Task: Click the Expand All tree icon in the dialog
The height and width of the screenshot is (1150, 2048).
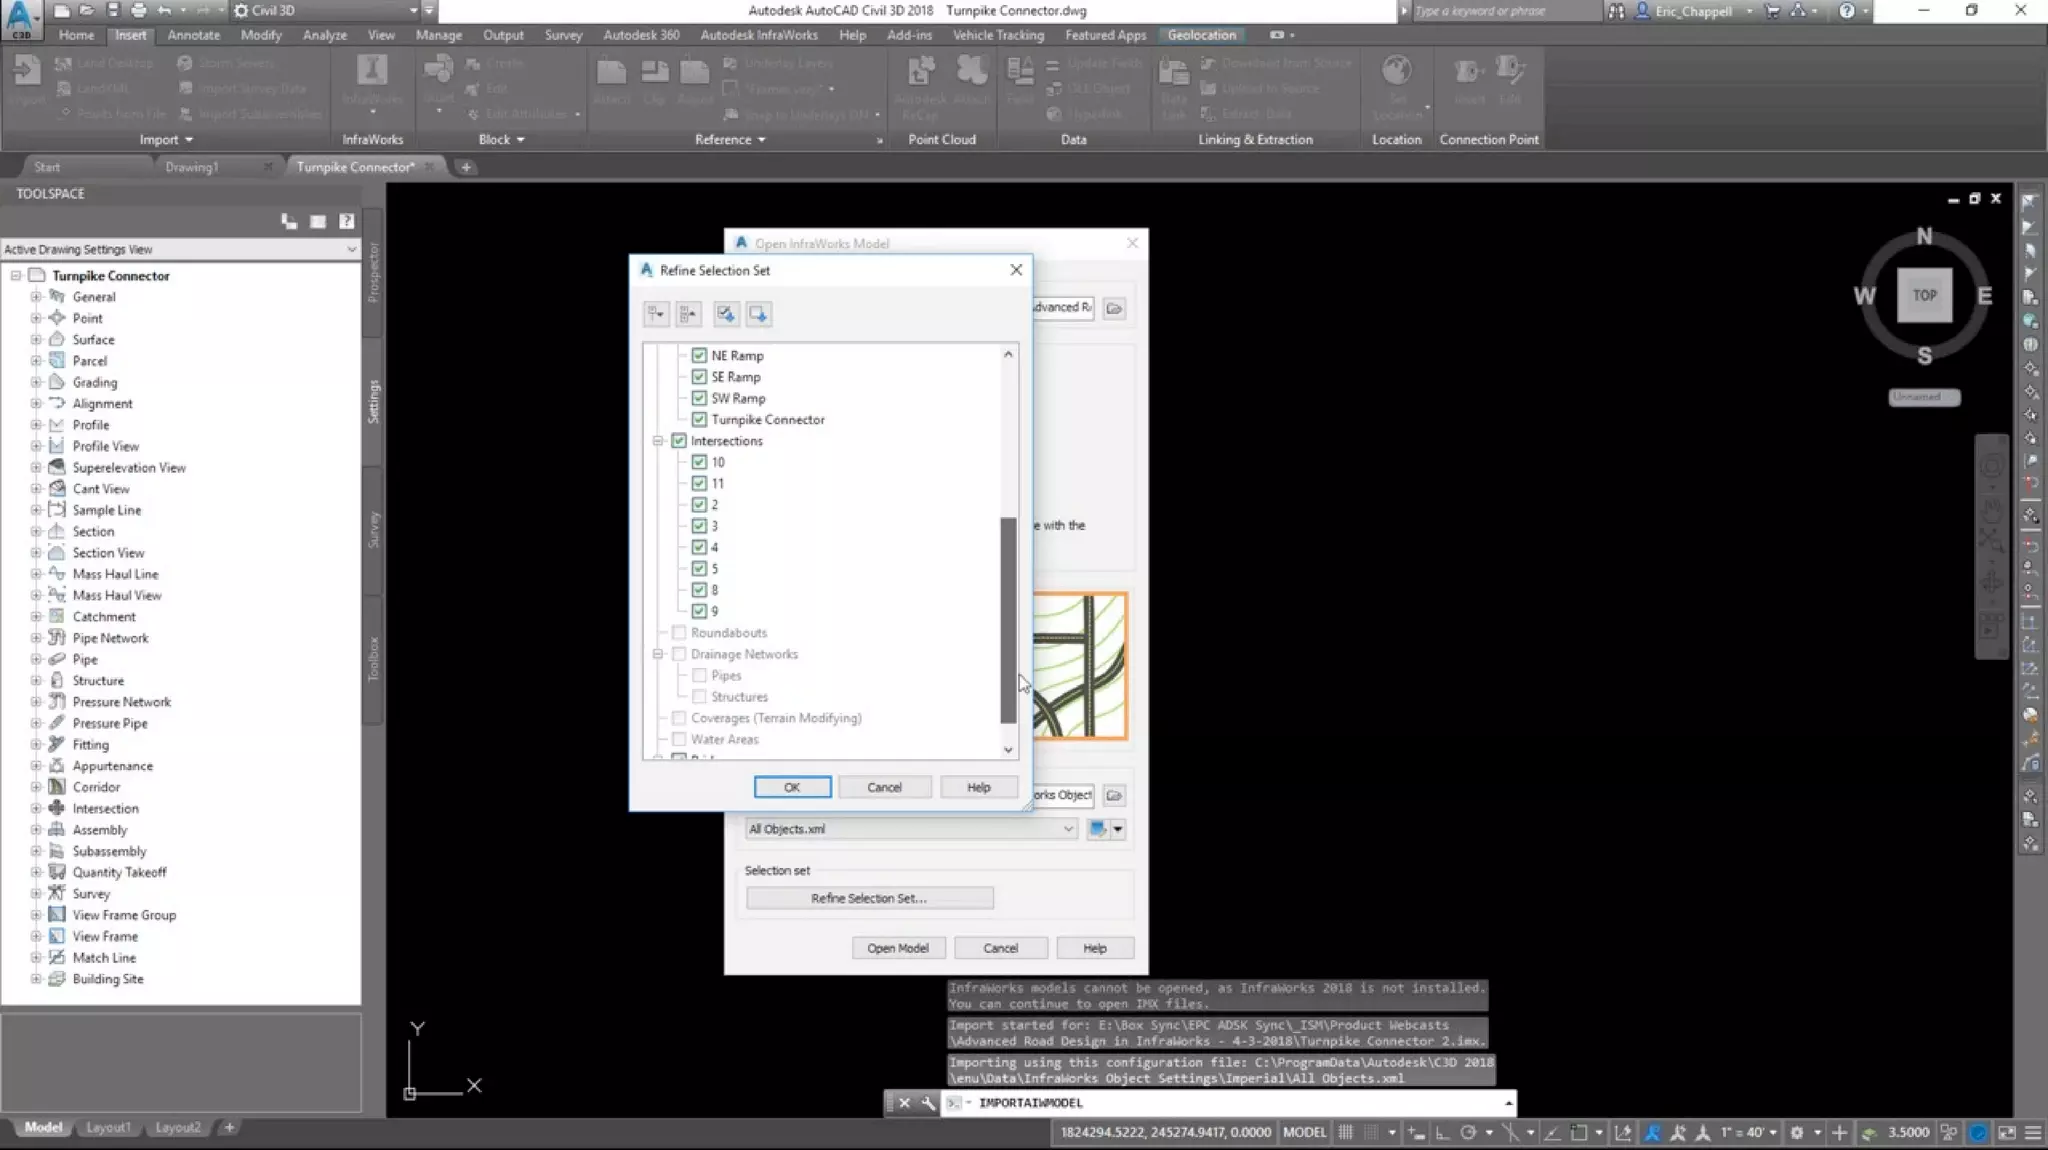Action: pos(656,314)
